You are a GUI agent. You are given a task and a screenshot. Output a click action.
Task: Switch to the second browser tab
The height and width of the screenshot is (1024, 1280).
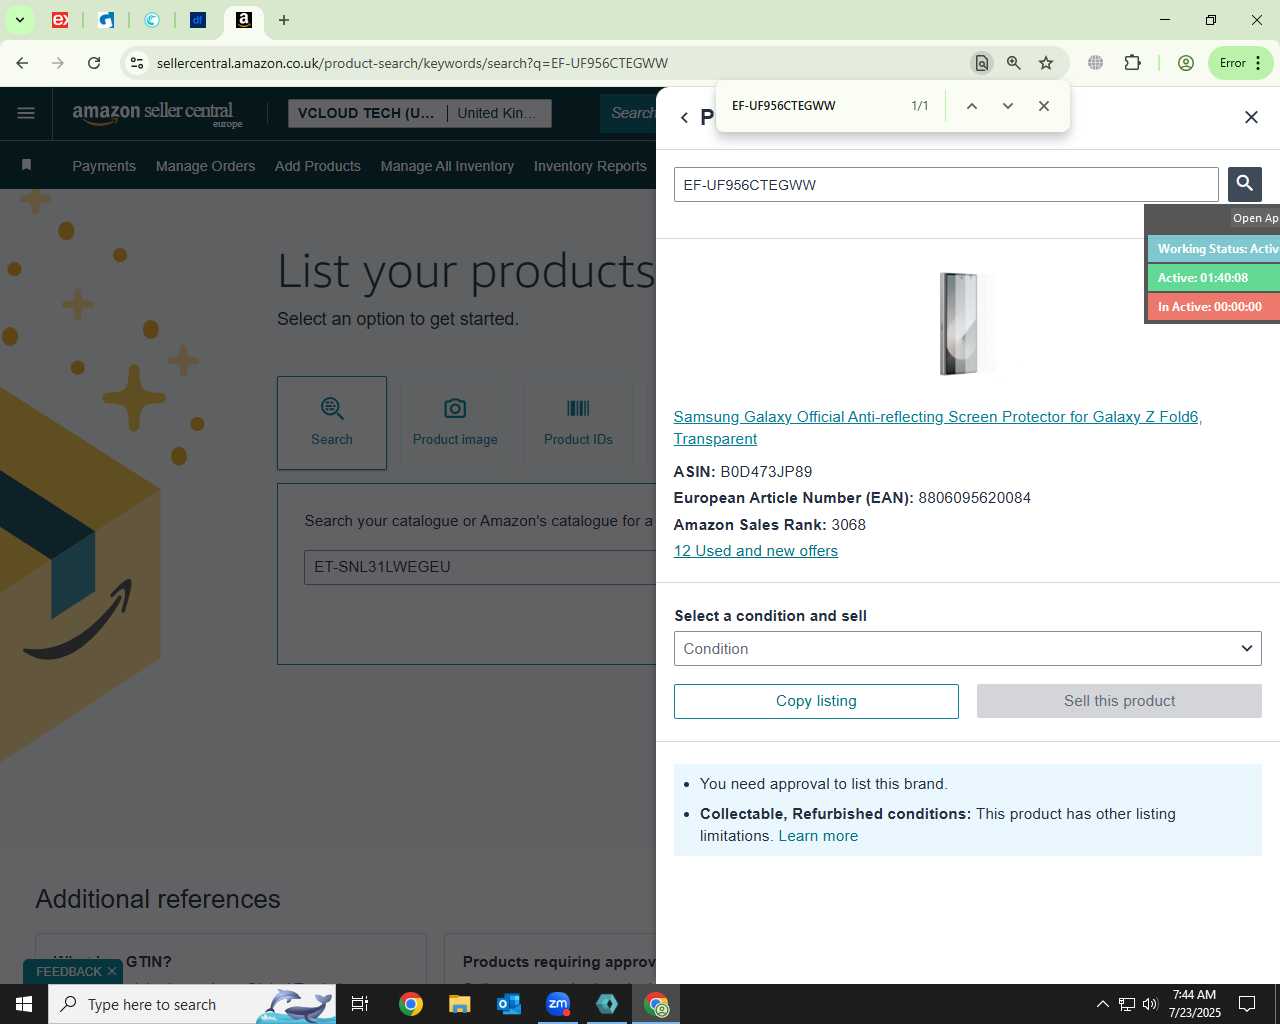106,20
